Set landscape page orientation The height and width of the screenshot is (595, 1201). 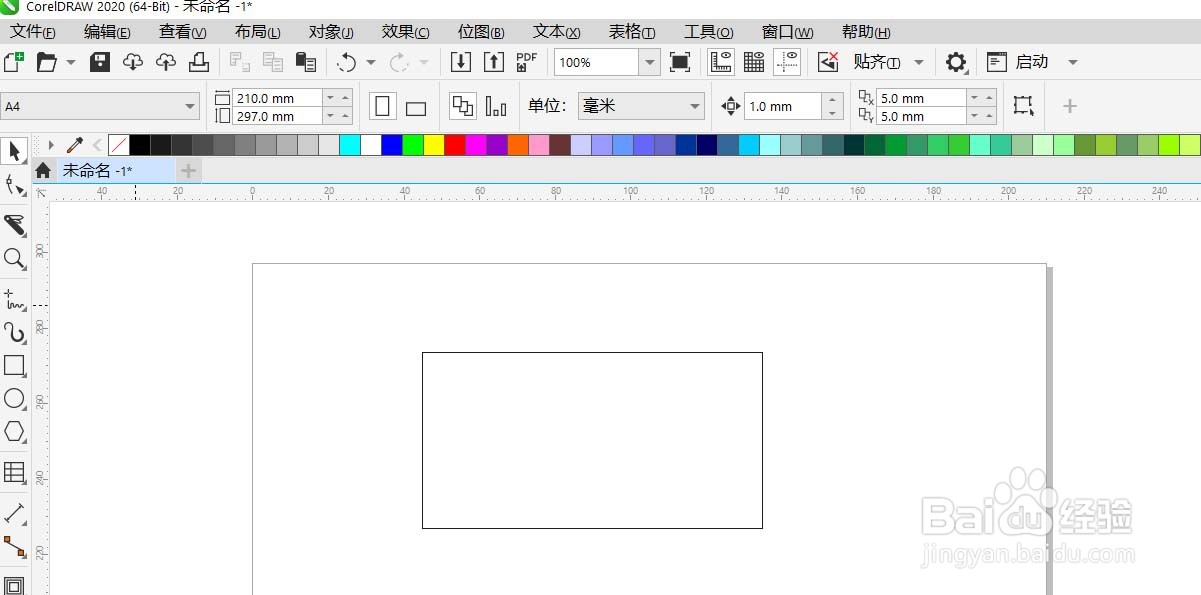(x=416, y=106)
